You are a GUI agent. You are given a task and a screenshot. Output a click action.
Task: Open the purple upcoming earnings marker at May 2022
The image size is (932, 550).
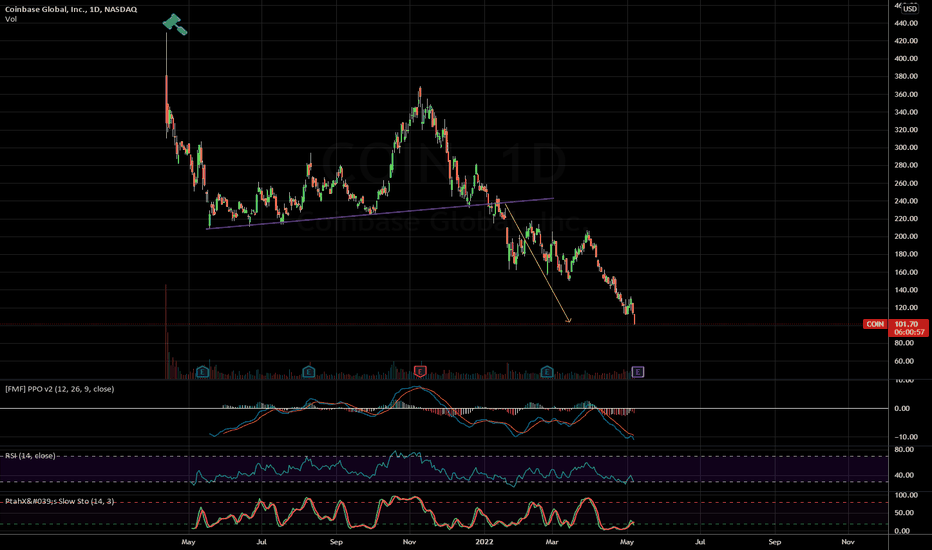click(638, 372)
